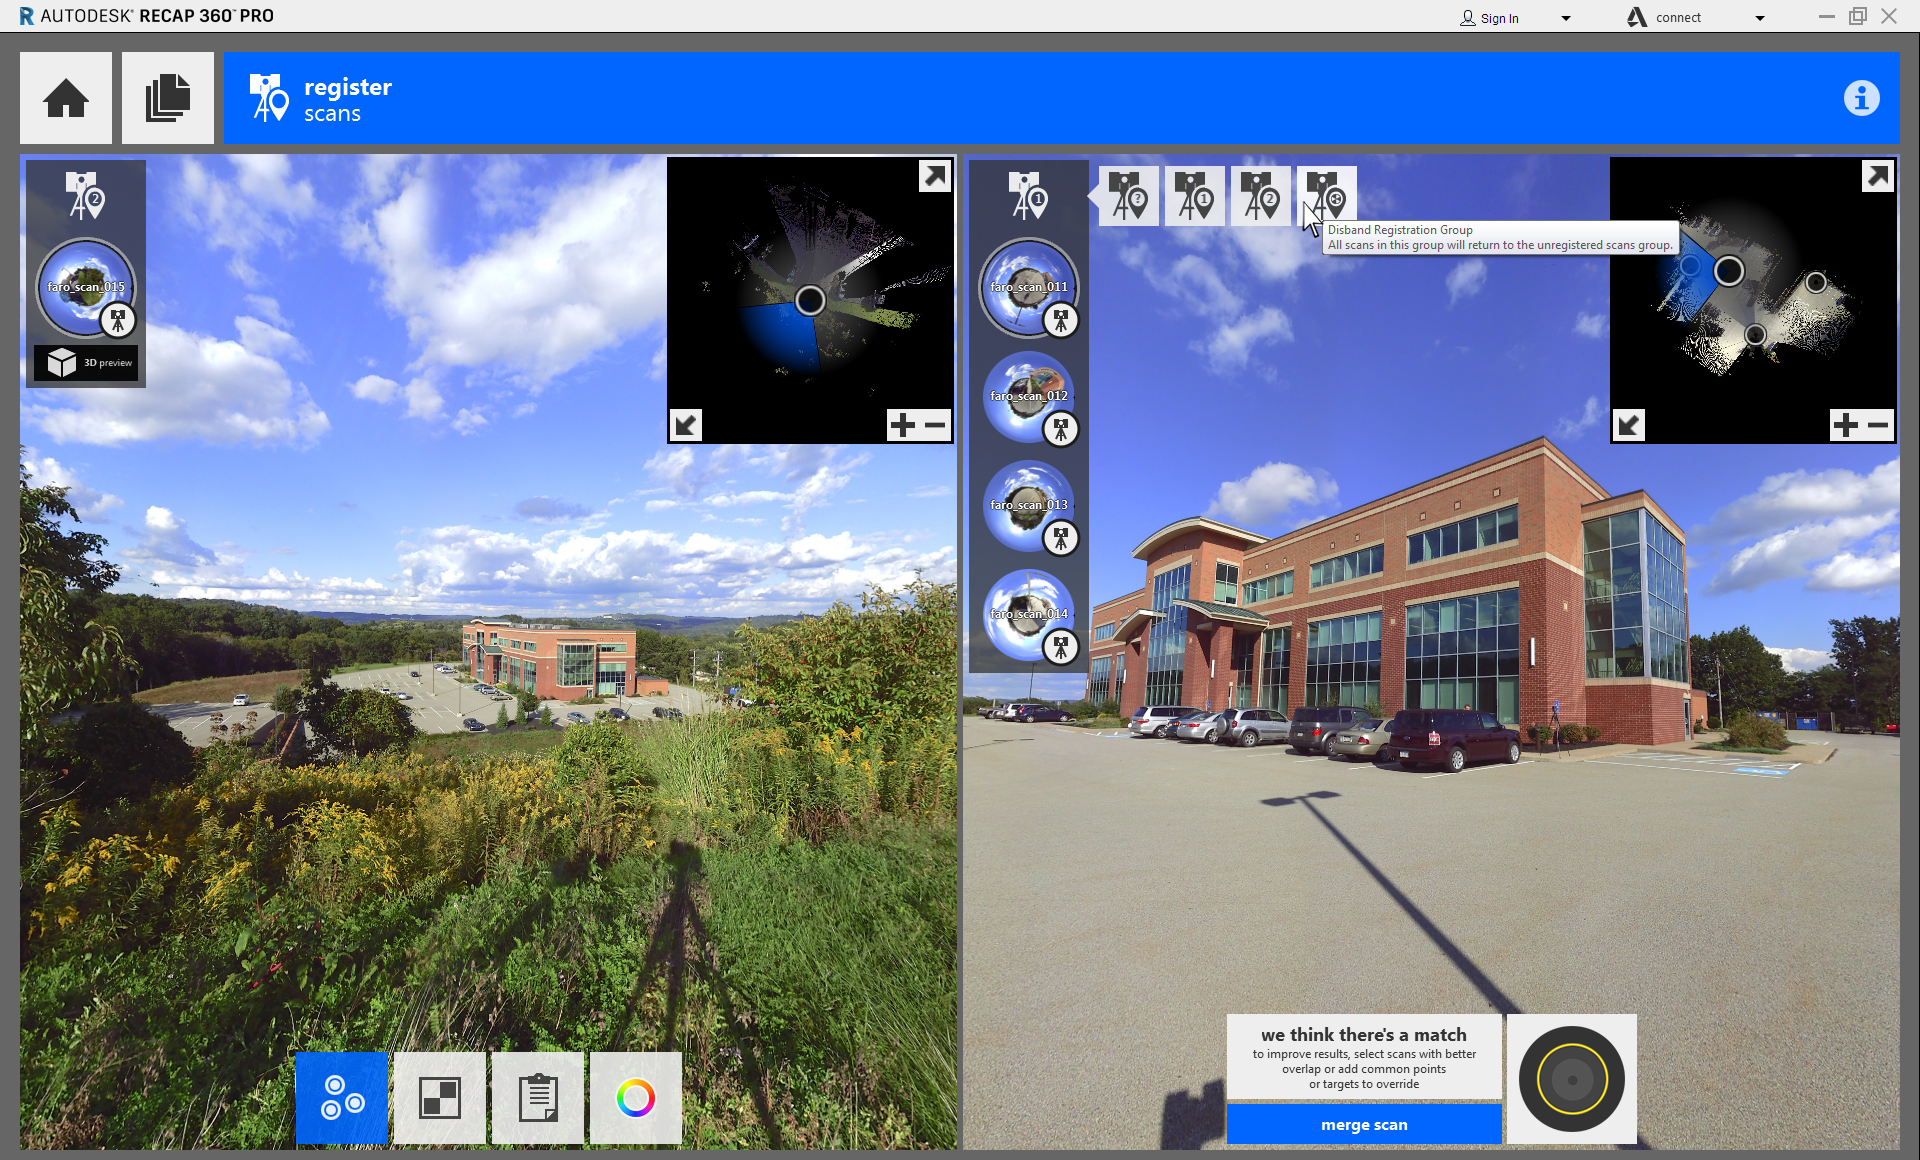Click the checkerboard split view icon
The width and height of the screenshot is (1920, 1160).
pyautogui.click(x=440, y=1098)
